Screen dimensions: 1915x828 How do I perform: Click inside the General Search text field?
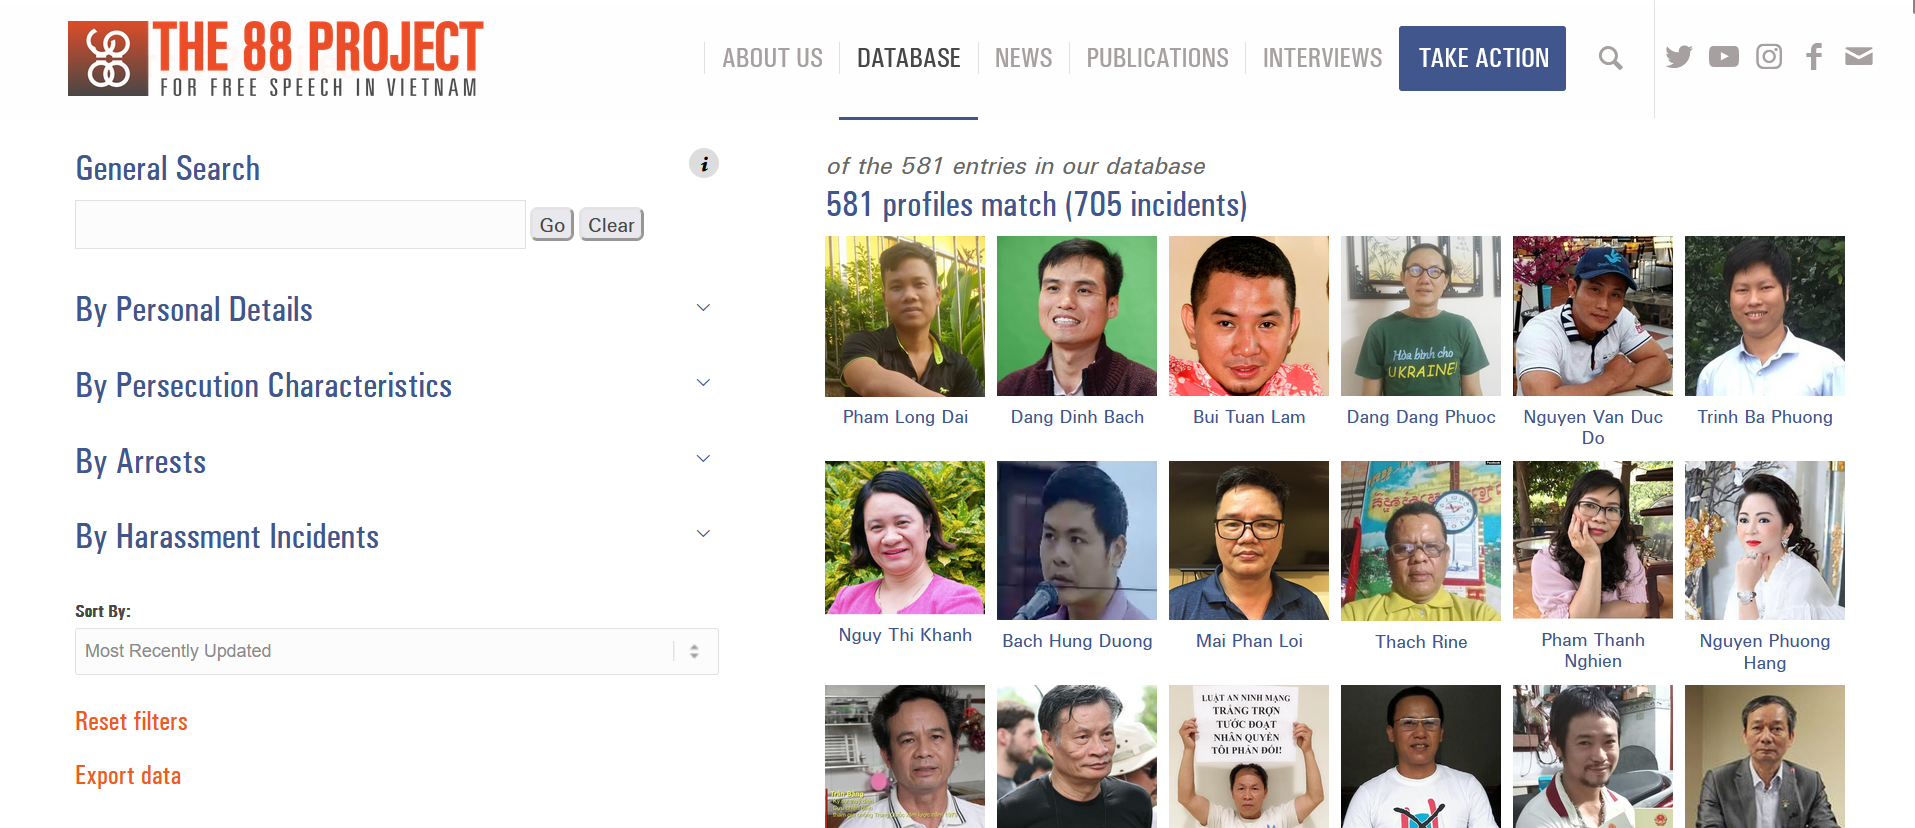pos(300,225)
